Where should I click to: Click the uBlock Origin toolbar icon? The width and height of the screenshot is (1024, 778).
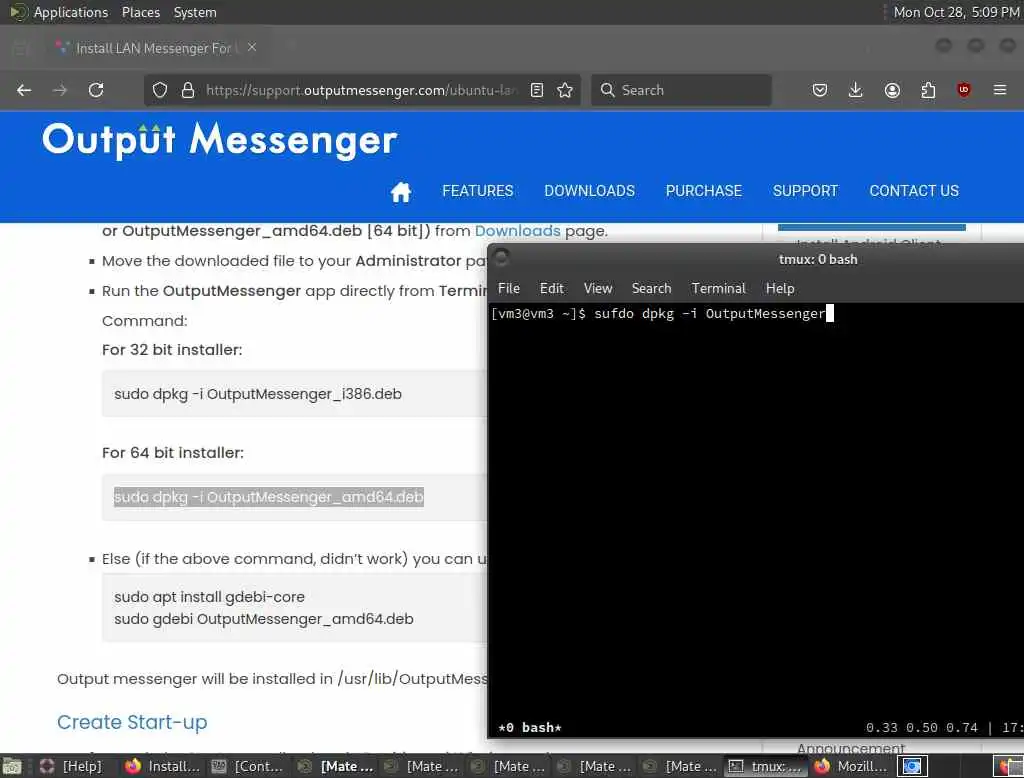point(964,90)
